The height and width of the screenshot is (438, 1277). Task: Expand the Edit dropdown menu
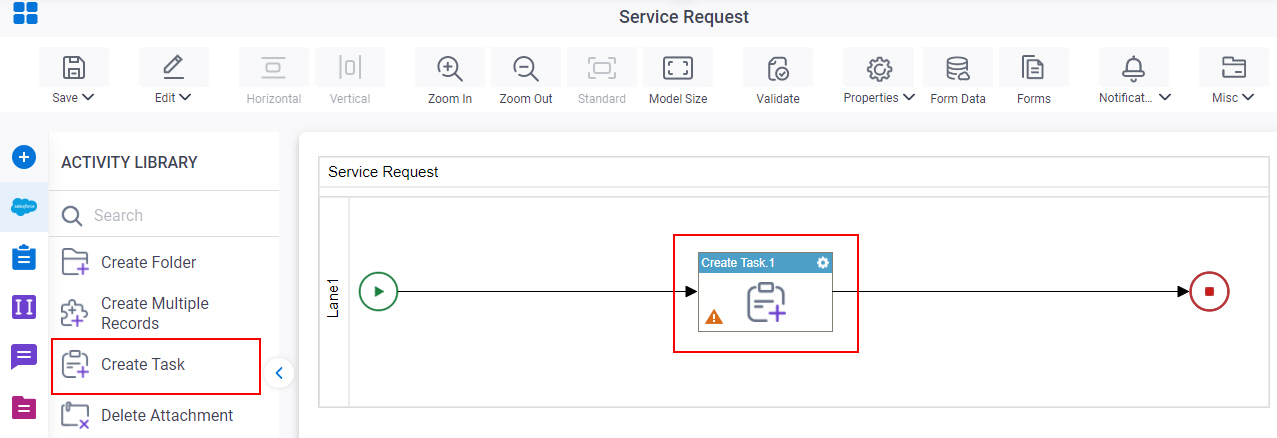[x=185, y=98]
